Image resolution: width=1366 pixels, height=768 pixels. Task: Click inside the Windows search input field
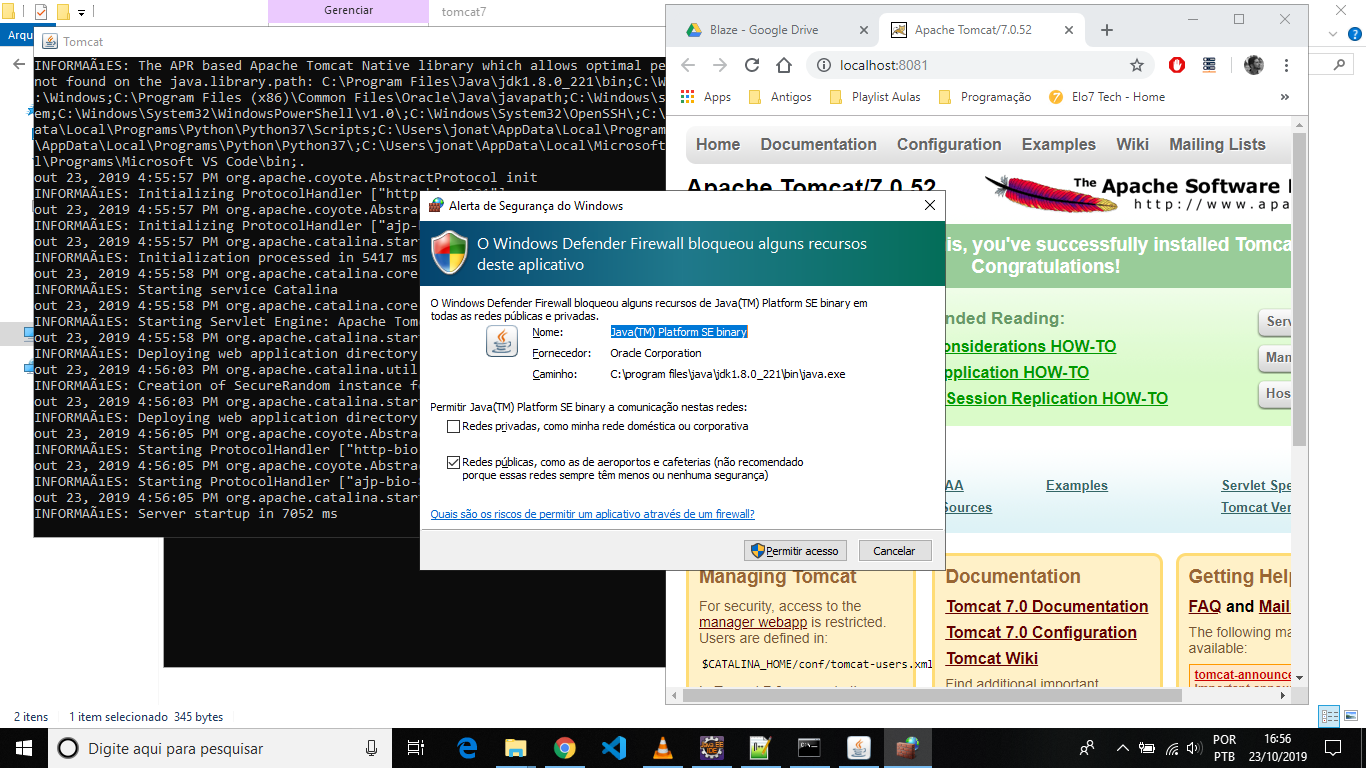(200, 747)
